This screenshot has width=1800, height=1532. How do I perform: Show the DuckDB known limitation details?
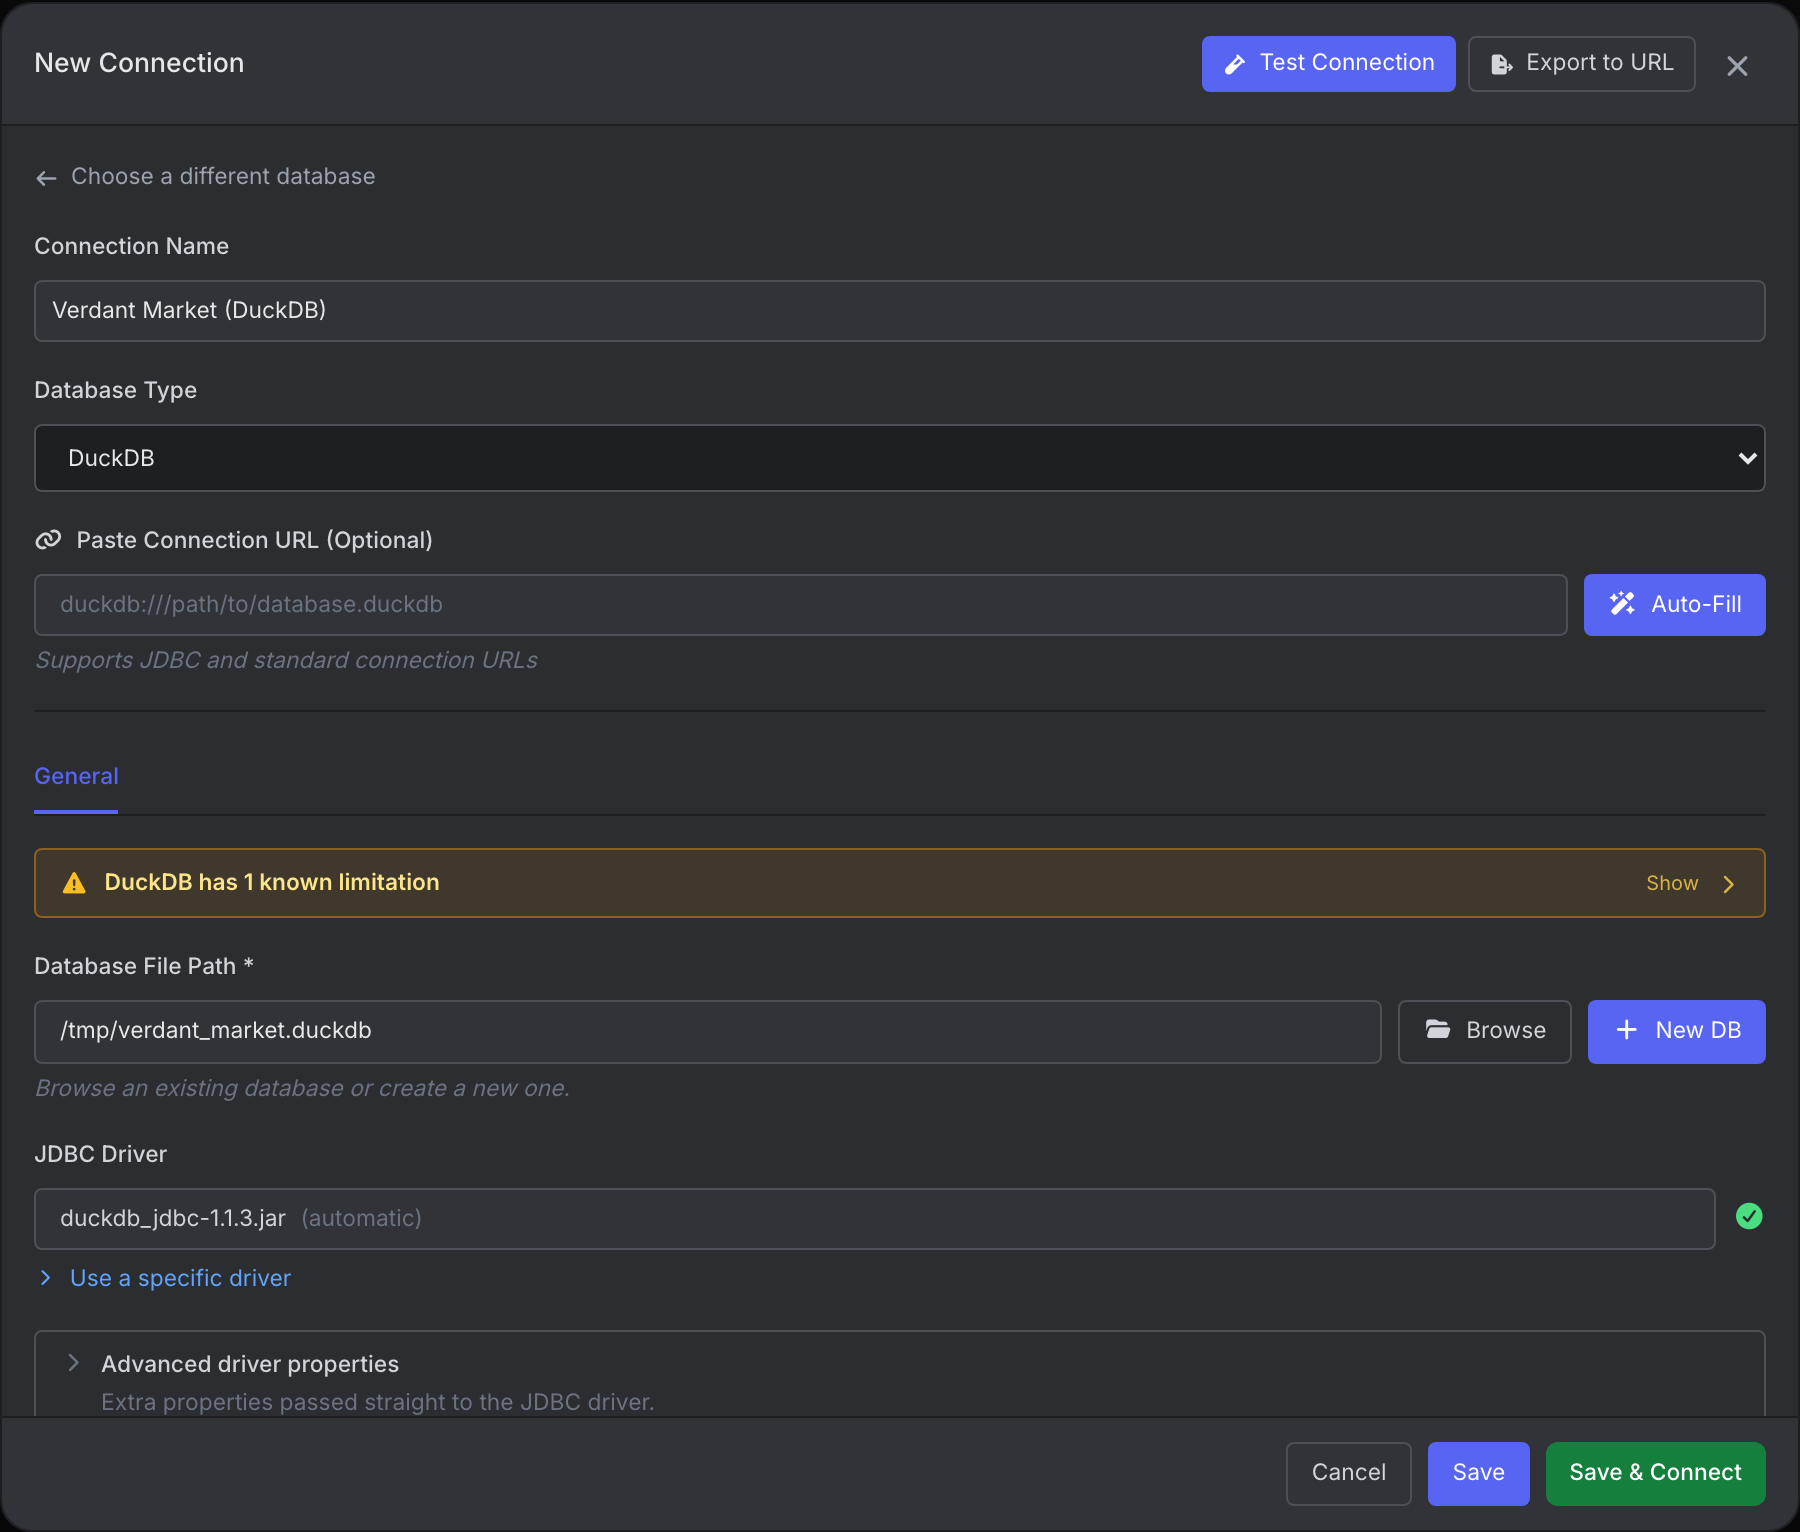tap(1689, 883)
